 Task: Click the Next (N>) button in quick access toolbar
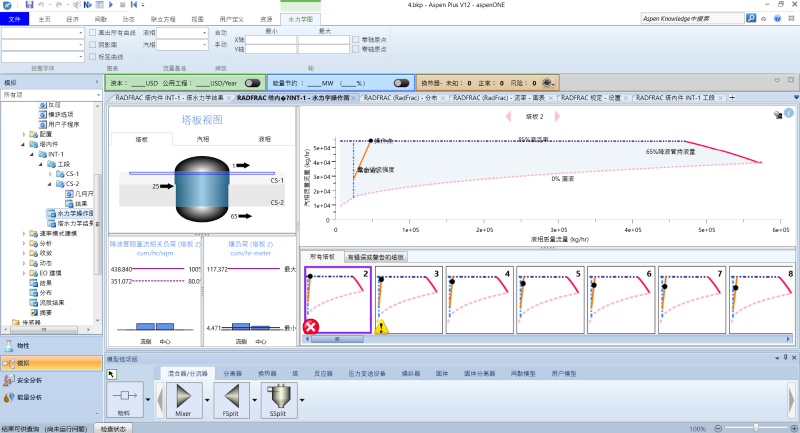pos(88,5)
